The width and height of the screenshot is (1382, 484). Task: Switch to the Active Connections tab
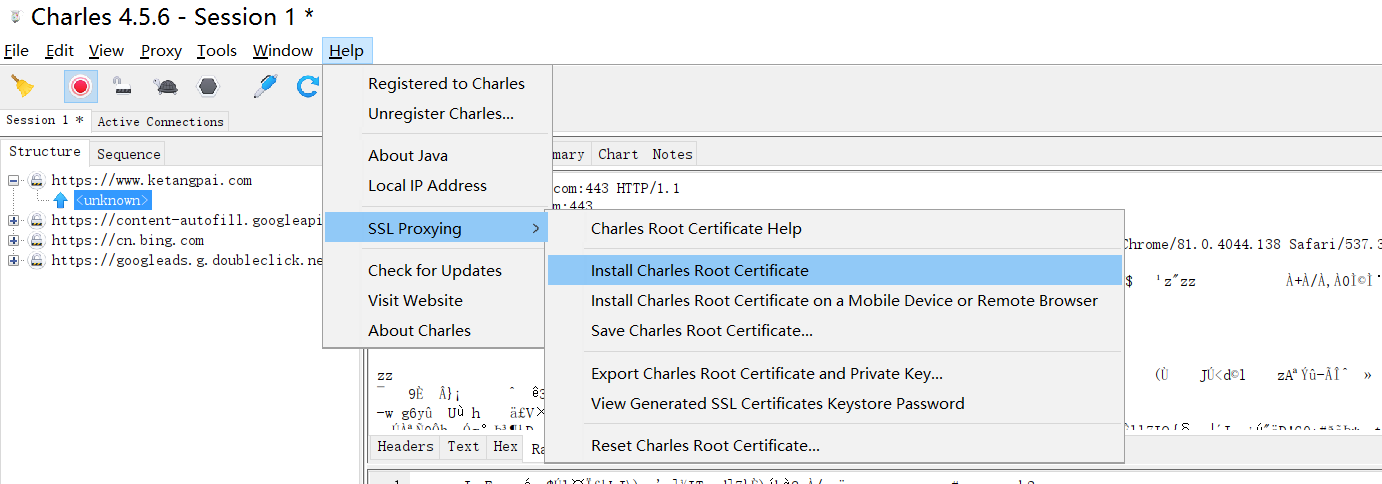coord(160,121)
